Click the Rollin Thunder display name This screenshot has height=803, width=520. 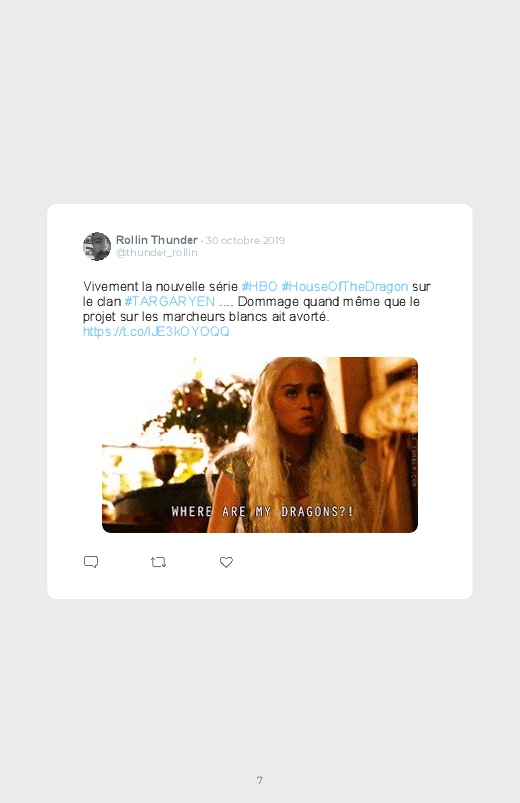(157, 240)
